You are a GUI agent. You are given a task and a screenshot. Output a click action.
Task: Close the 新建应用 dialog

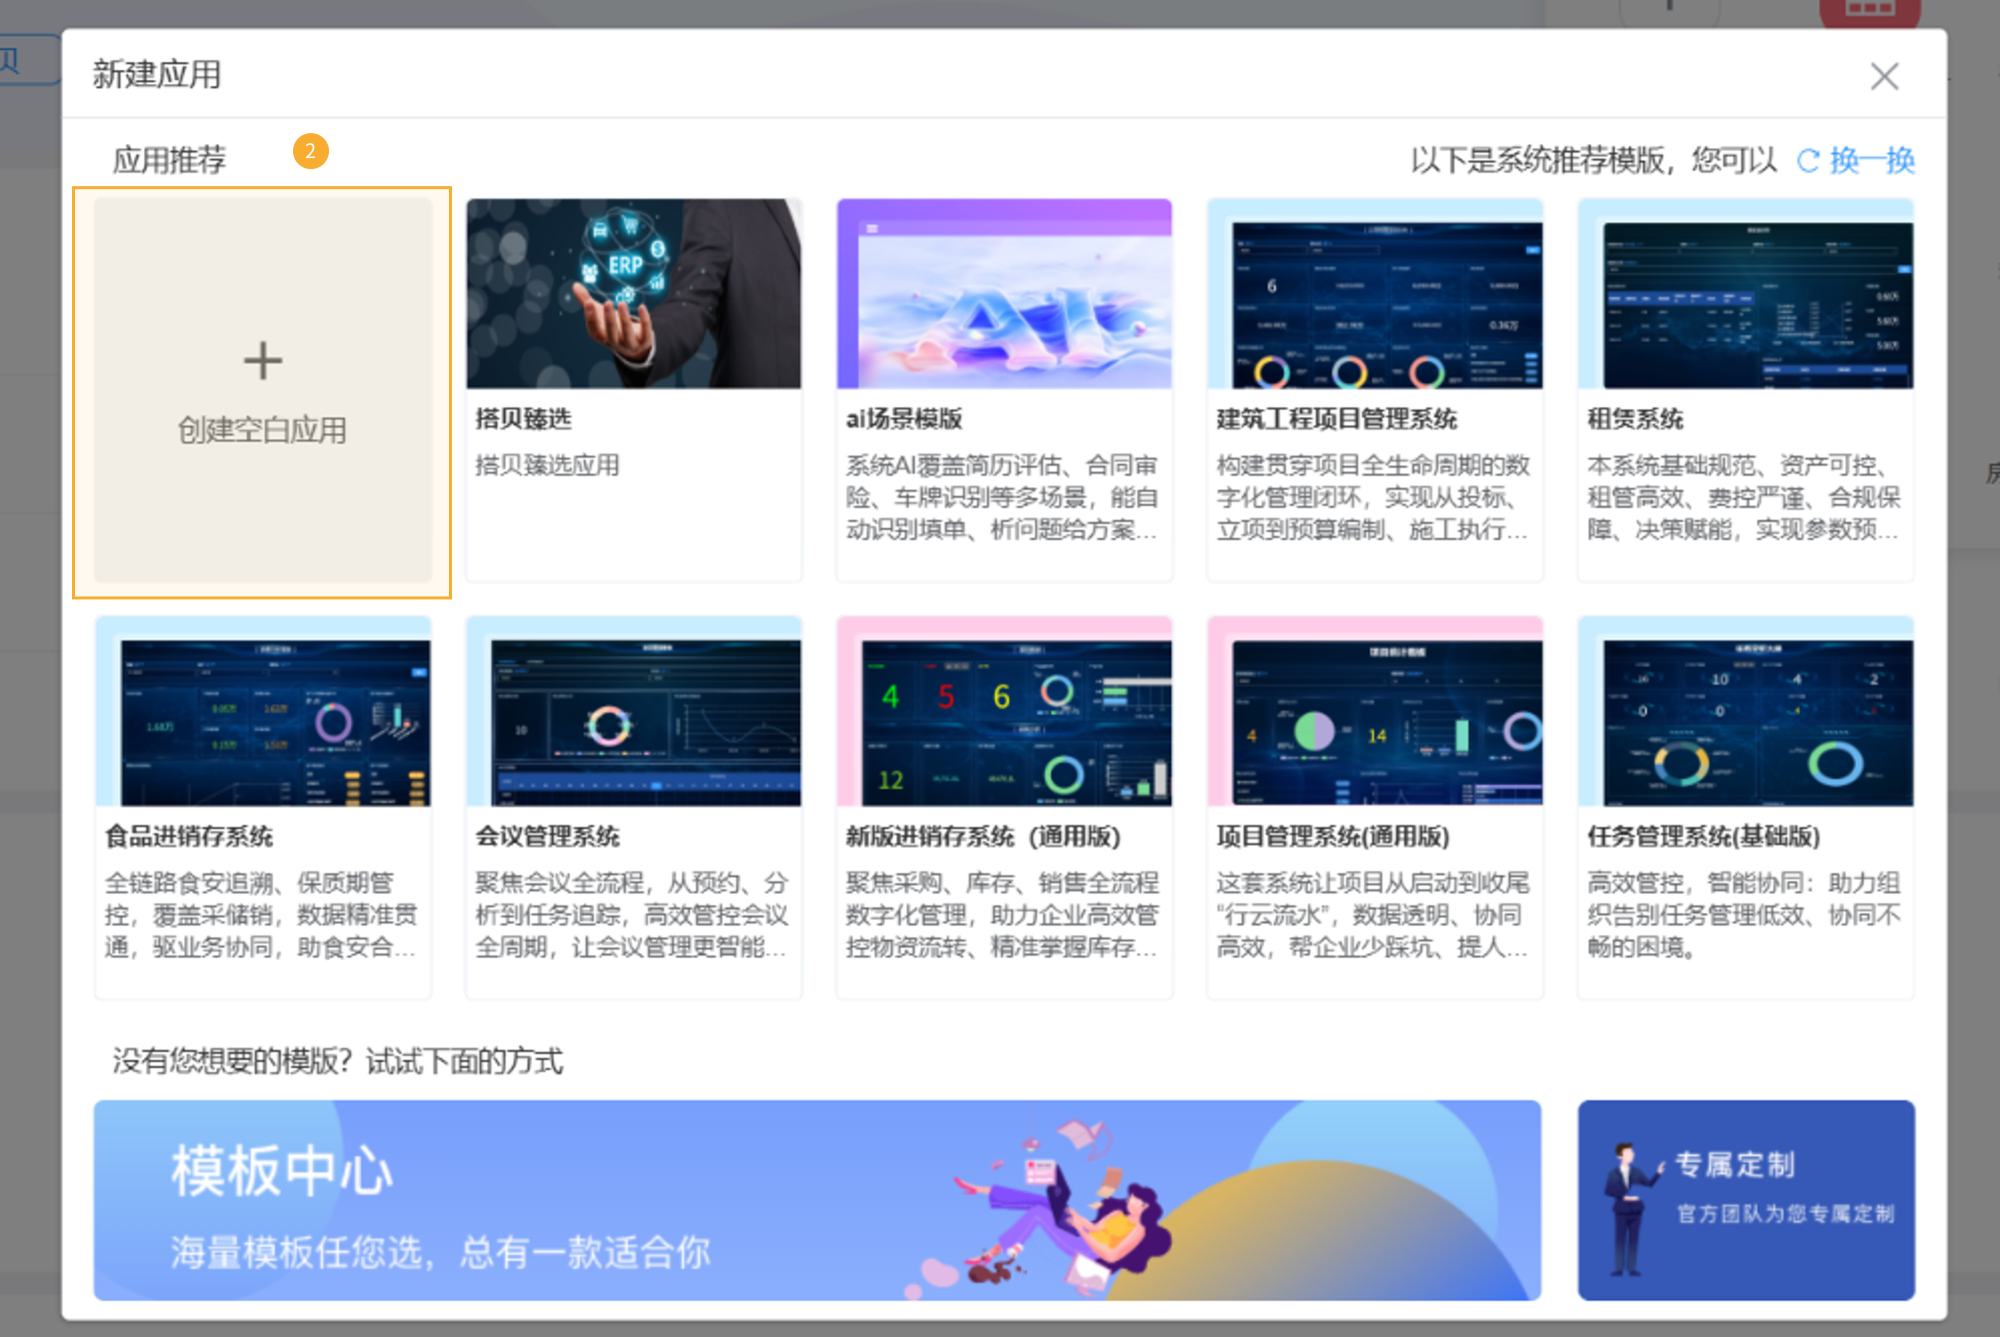click(1884, 76)
